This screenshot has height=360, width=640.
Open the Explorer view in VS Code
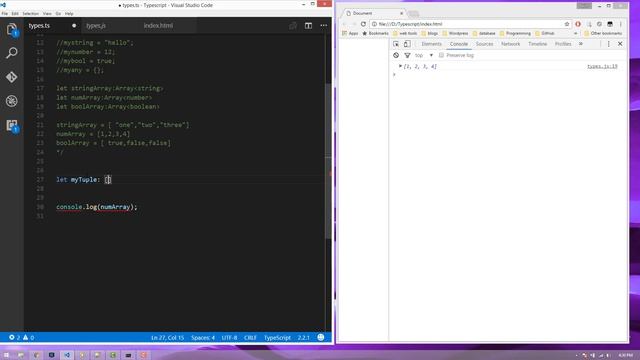(x=12, y=29)
